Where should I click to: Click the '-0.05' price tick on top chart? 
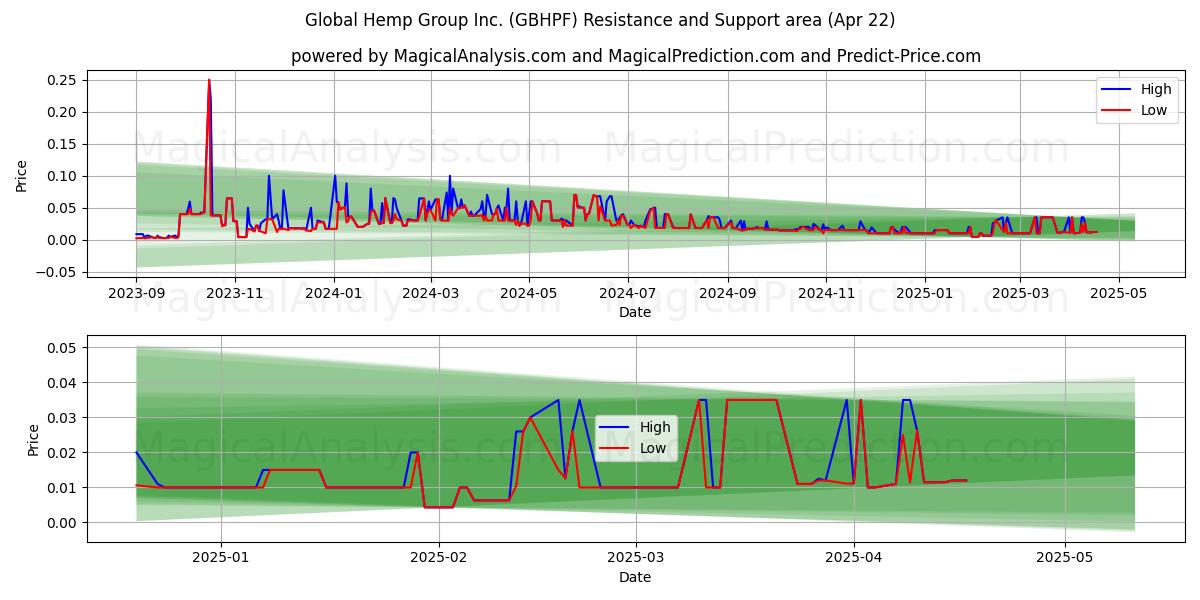click(59, 272)
